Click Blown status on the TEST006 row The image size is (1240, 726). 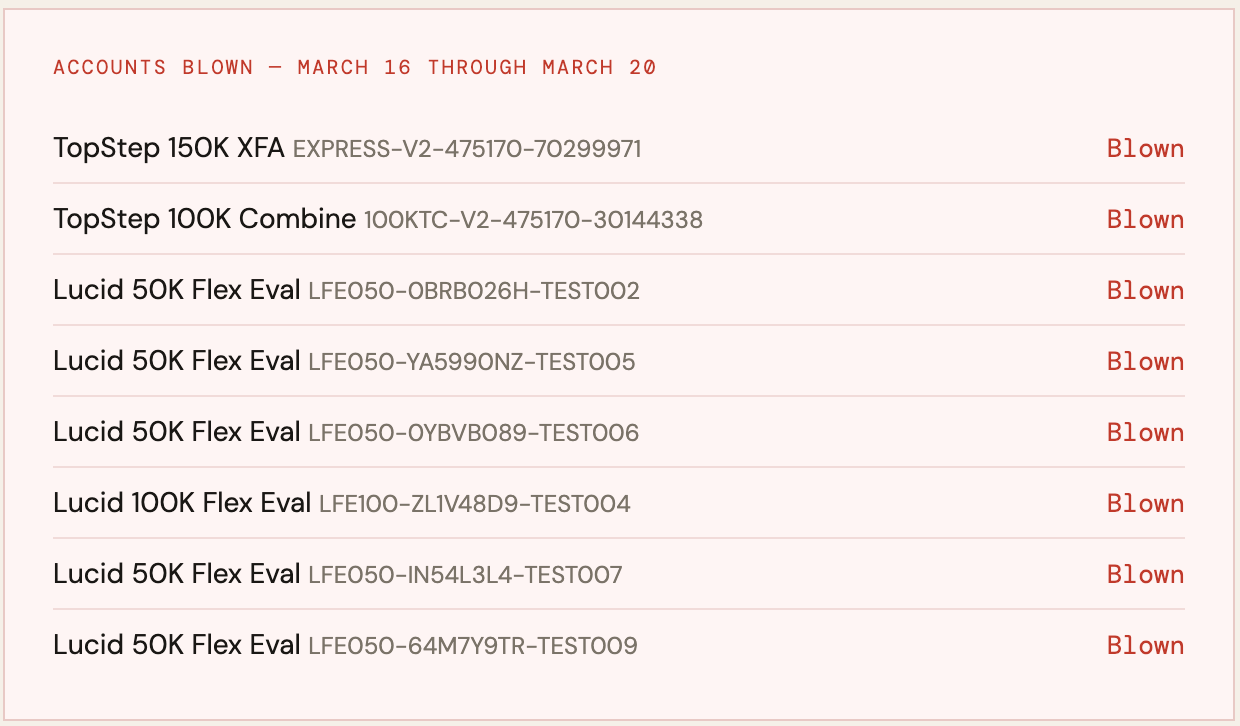click(x=1145, y=433)
